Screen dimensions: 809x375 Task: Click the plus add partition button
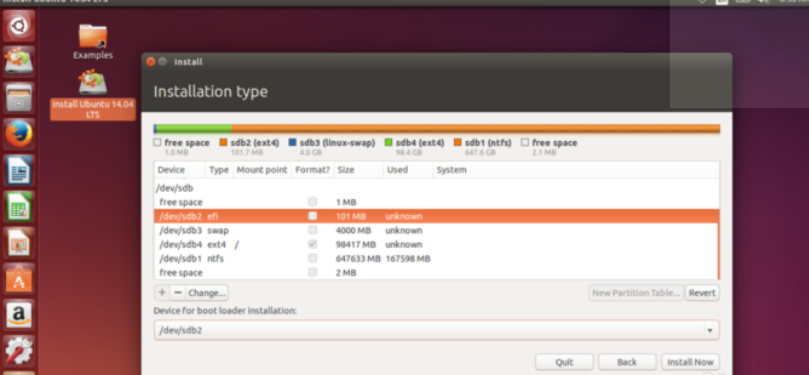pos(162,292)
